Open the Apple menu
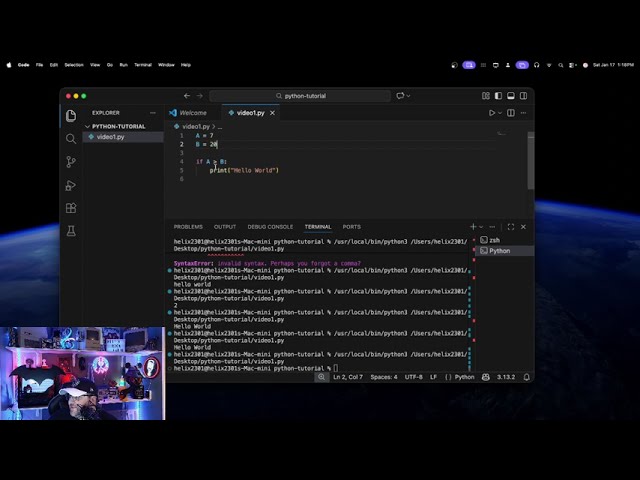The width and height of the screenshot is (640, 480). [x=9, y=65]
